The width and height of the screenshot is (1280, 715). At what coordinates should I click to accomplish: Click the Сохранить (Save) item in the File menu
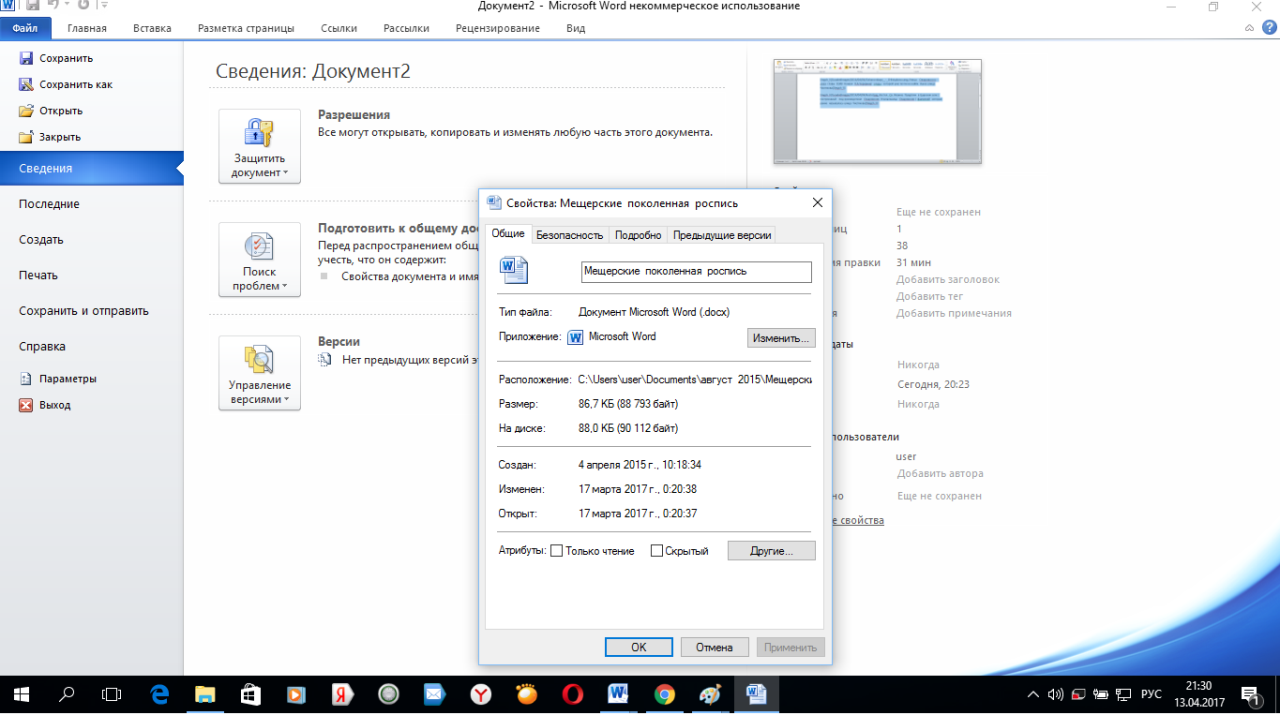(x=56, y=58)
